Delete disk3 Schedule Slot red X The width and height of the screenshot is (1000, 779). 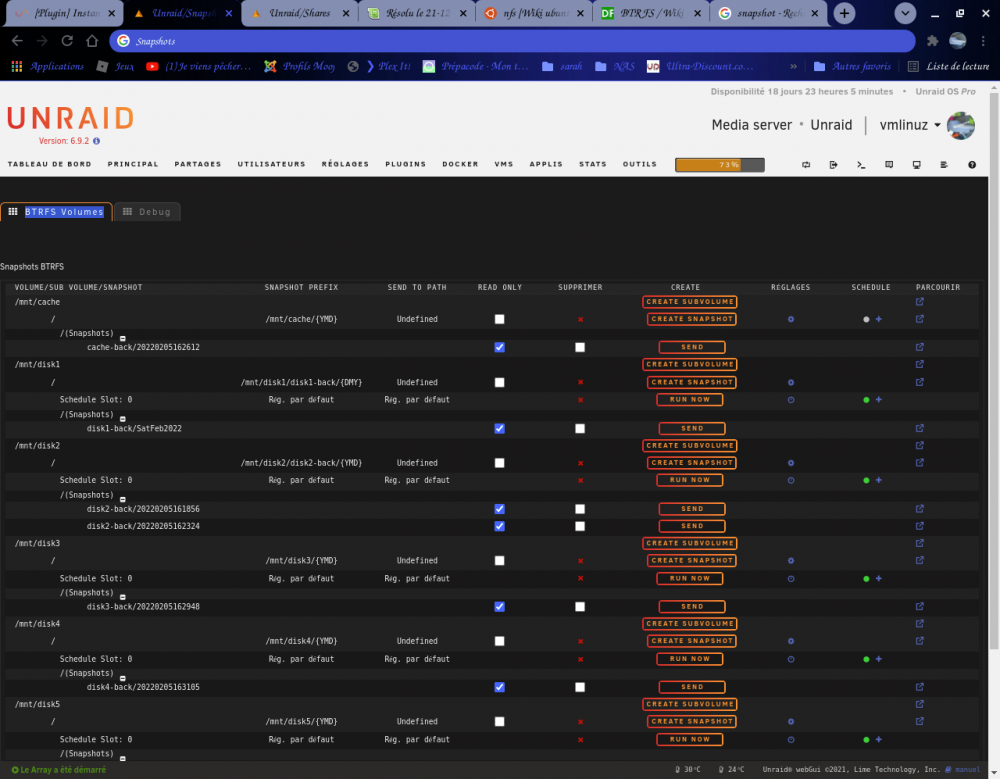point(580,578)
